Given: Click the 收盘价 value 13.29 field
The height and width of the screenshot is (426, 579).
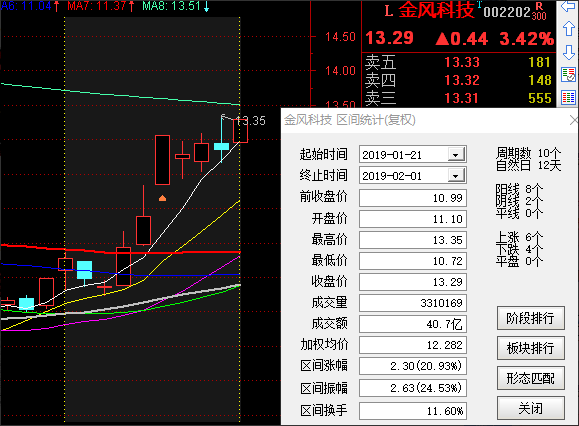Looking at the screenshot, I should click(x=412, y=282).
